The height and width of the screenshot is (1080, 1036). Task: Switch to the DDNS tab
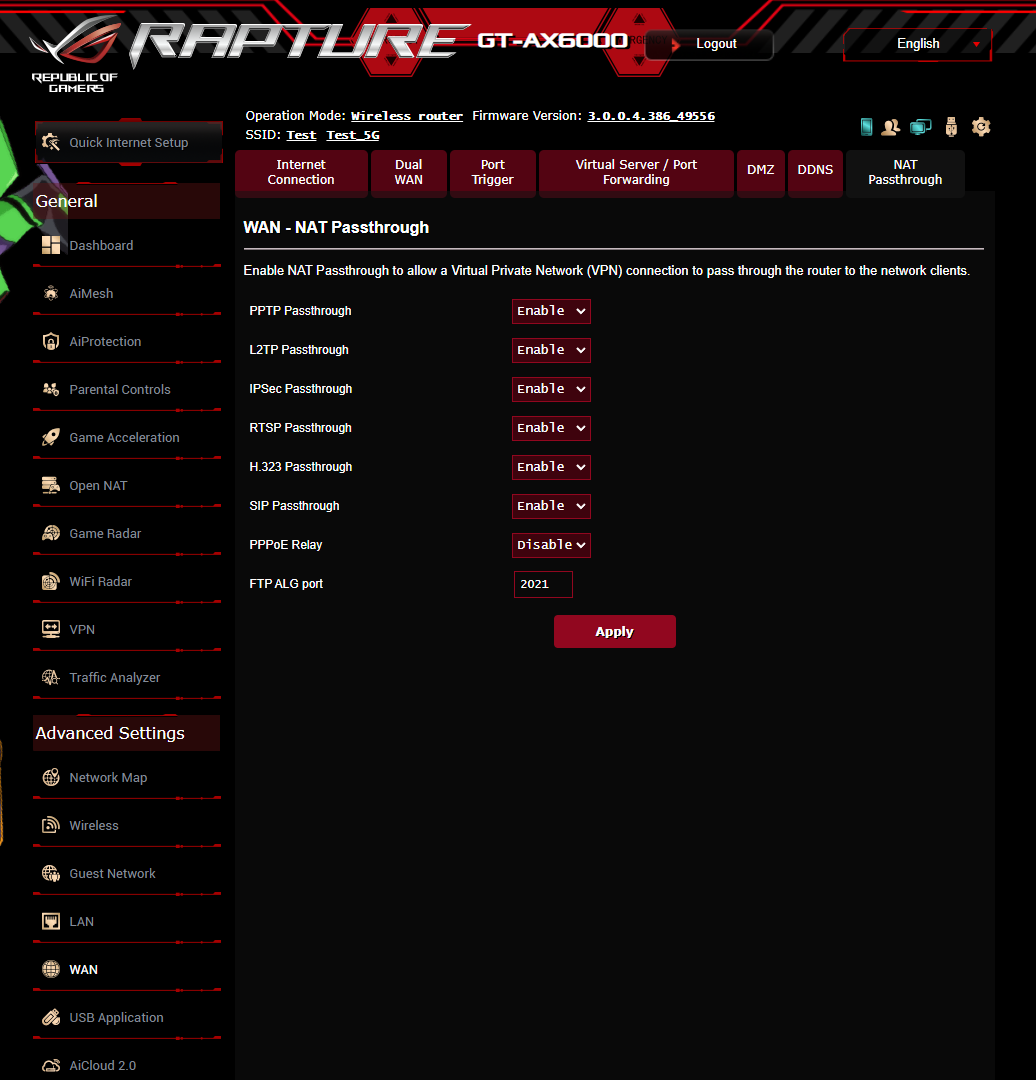point(815,173)
